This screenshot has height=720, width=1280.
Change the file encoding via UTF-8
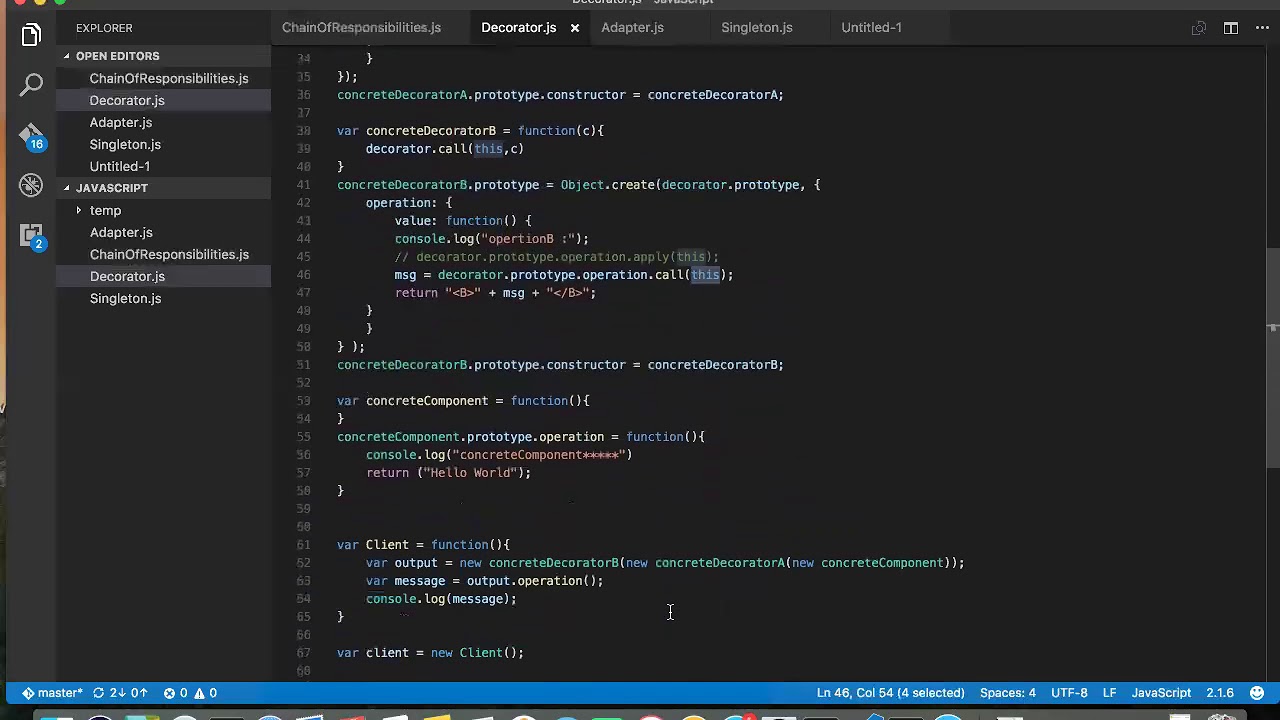click(1069, 693)
